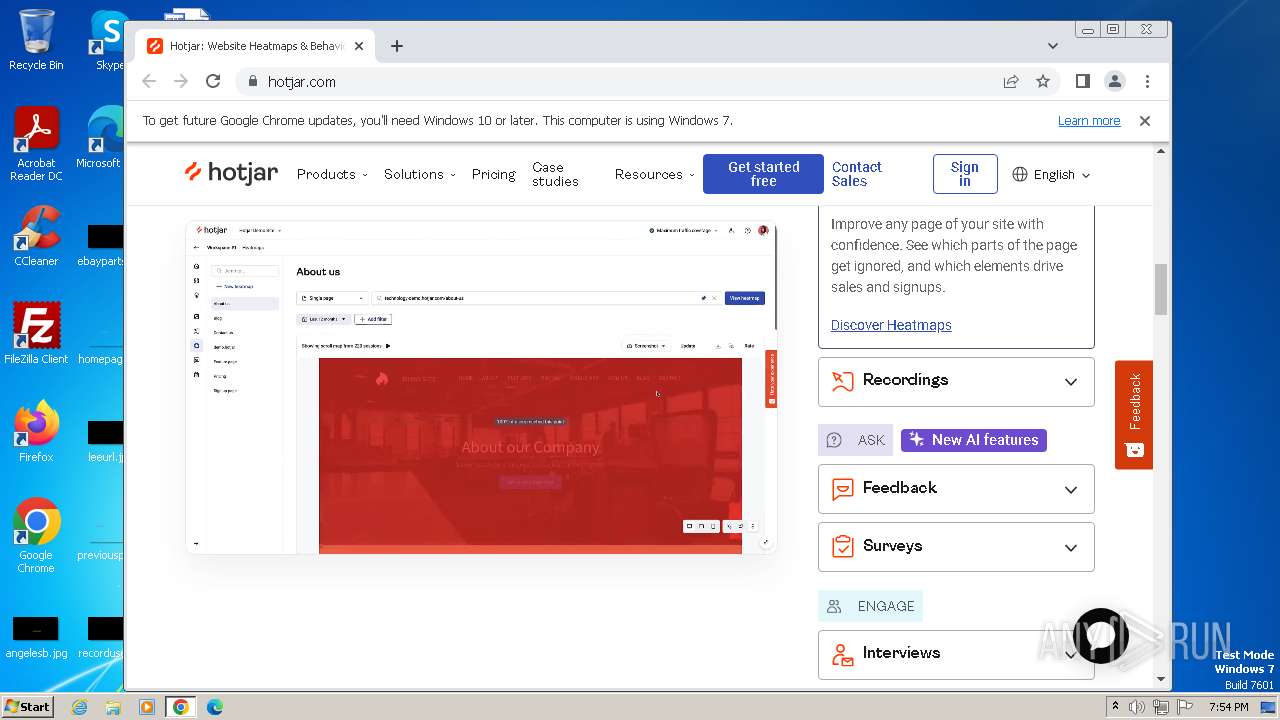1280x720 pixels.
Task: Click the New AI features badge
Action: point(974,440)
